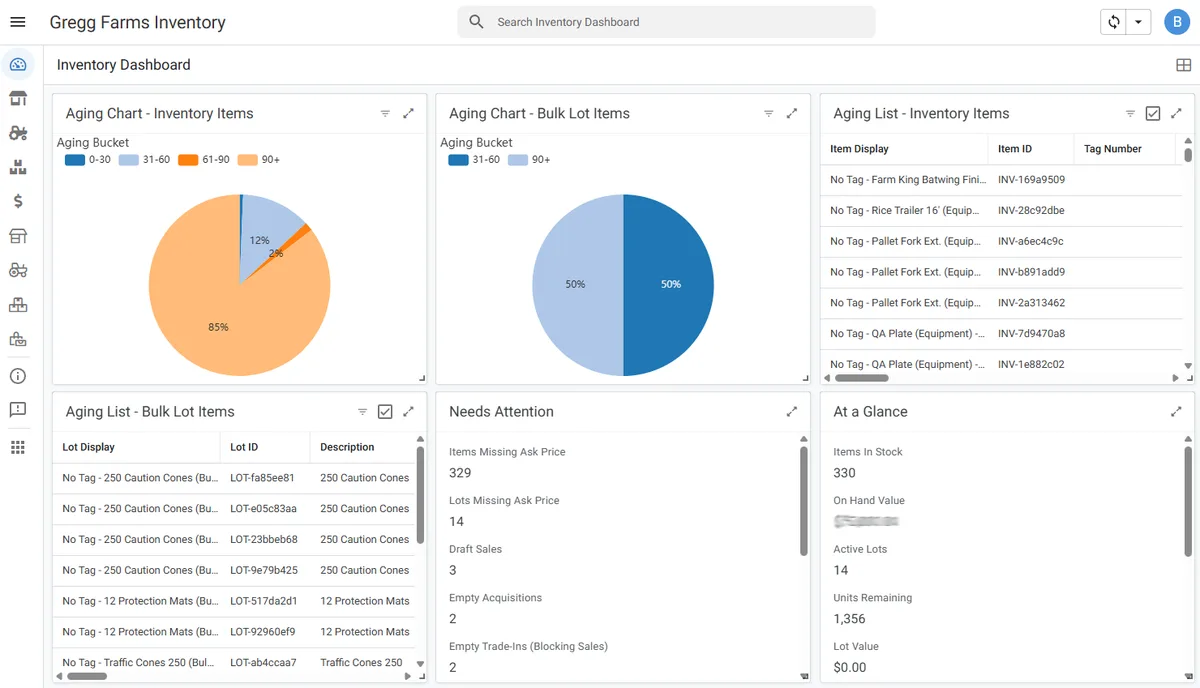Click lot ID LOT-9e79b425
This screenshot has height=688, width=1200.
[264, 570]
